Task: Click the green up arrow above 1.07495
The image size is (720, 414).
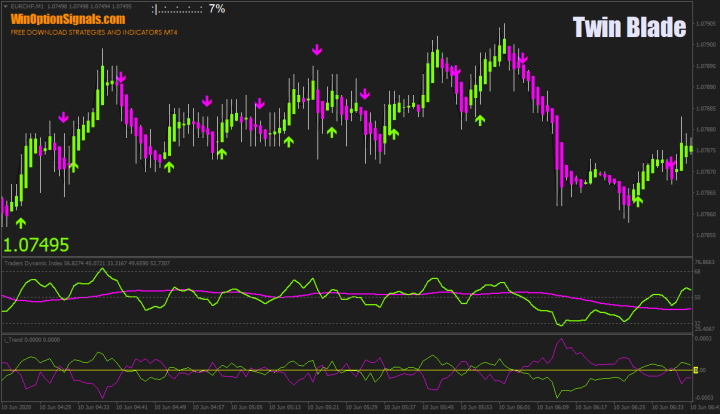Action: (21, 222)
